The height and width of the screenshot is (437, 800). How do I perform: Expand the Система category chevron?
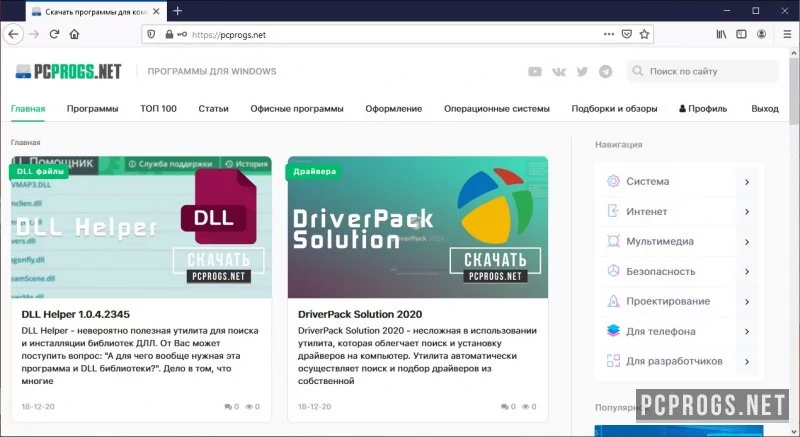(x=747, y=182)
